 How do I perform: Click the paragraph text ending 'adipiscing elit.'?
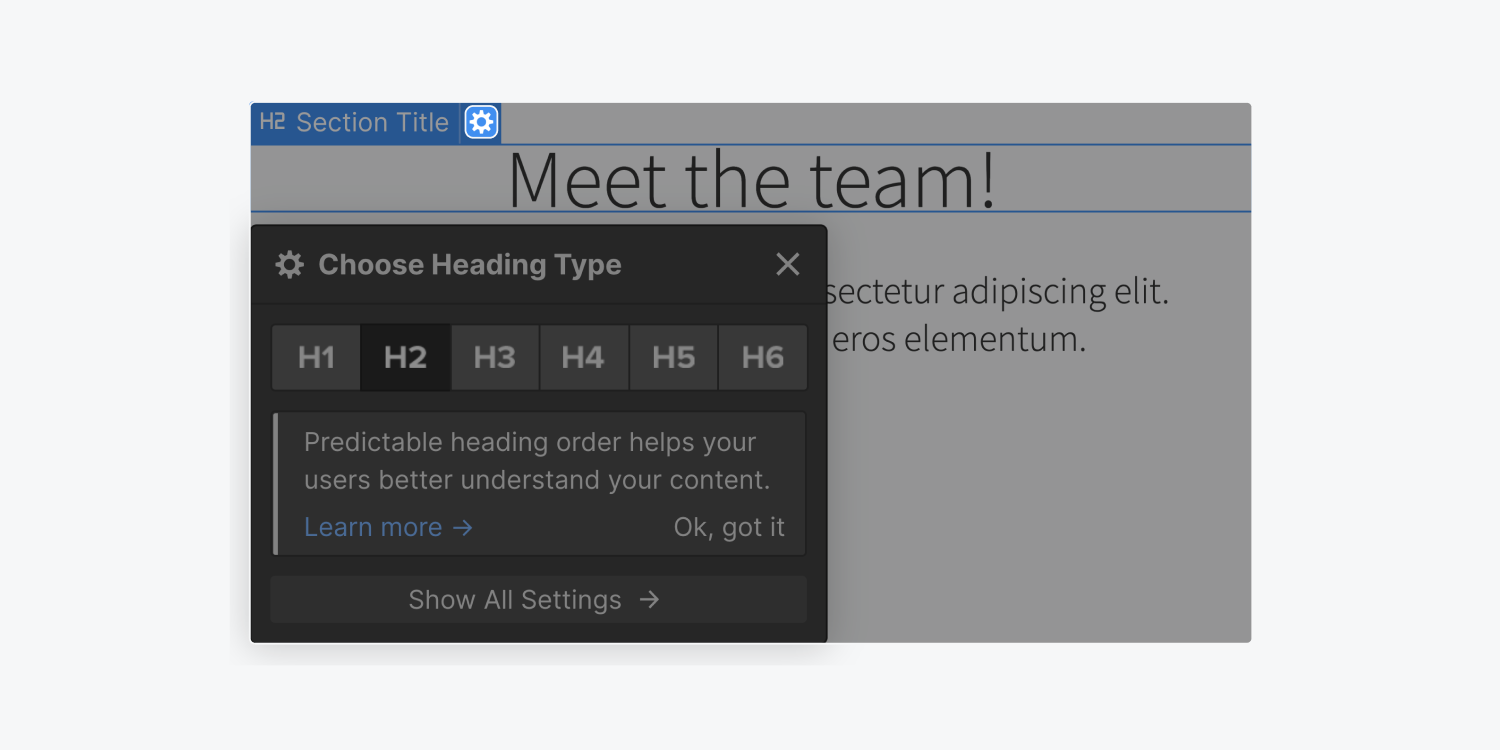point(998,292)
